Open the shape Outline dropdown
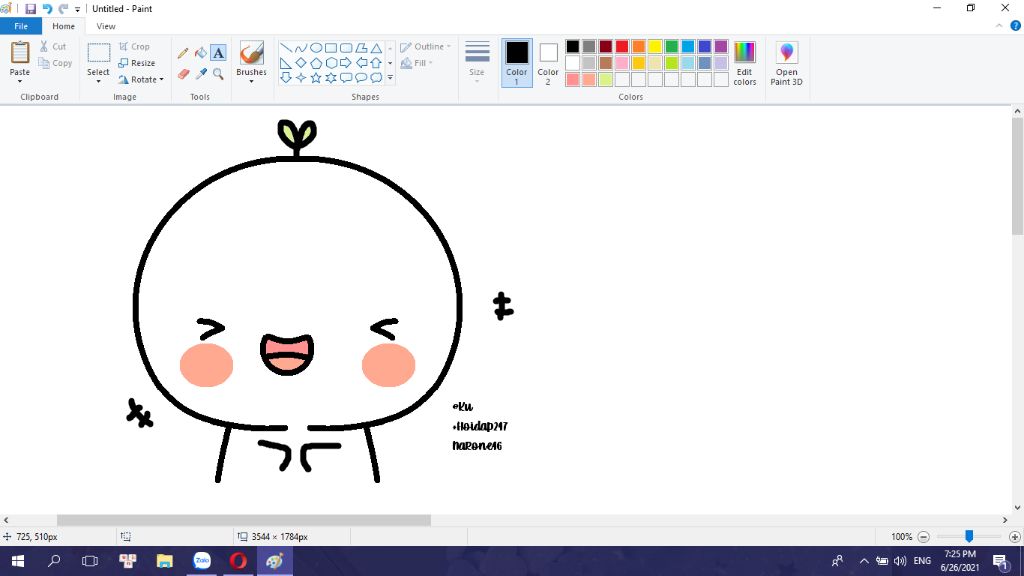The image size is (1024, 576). [x=426, y=46]
